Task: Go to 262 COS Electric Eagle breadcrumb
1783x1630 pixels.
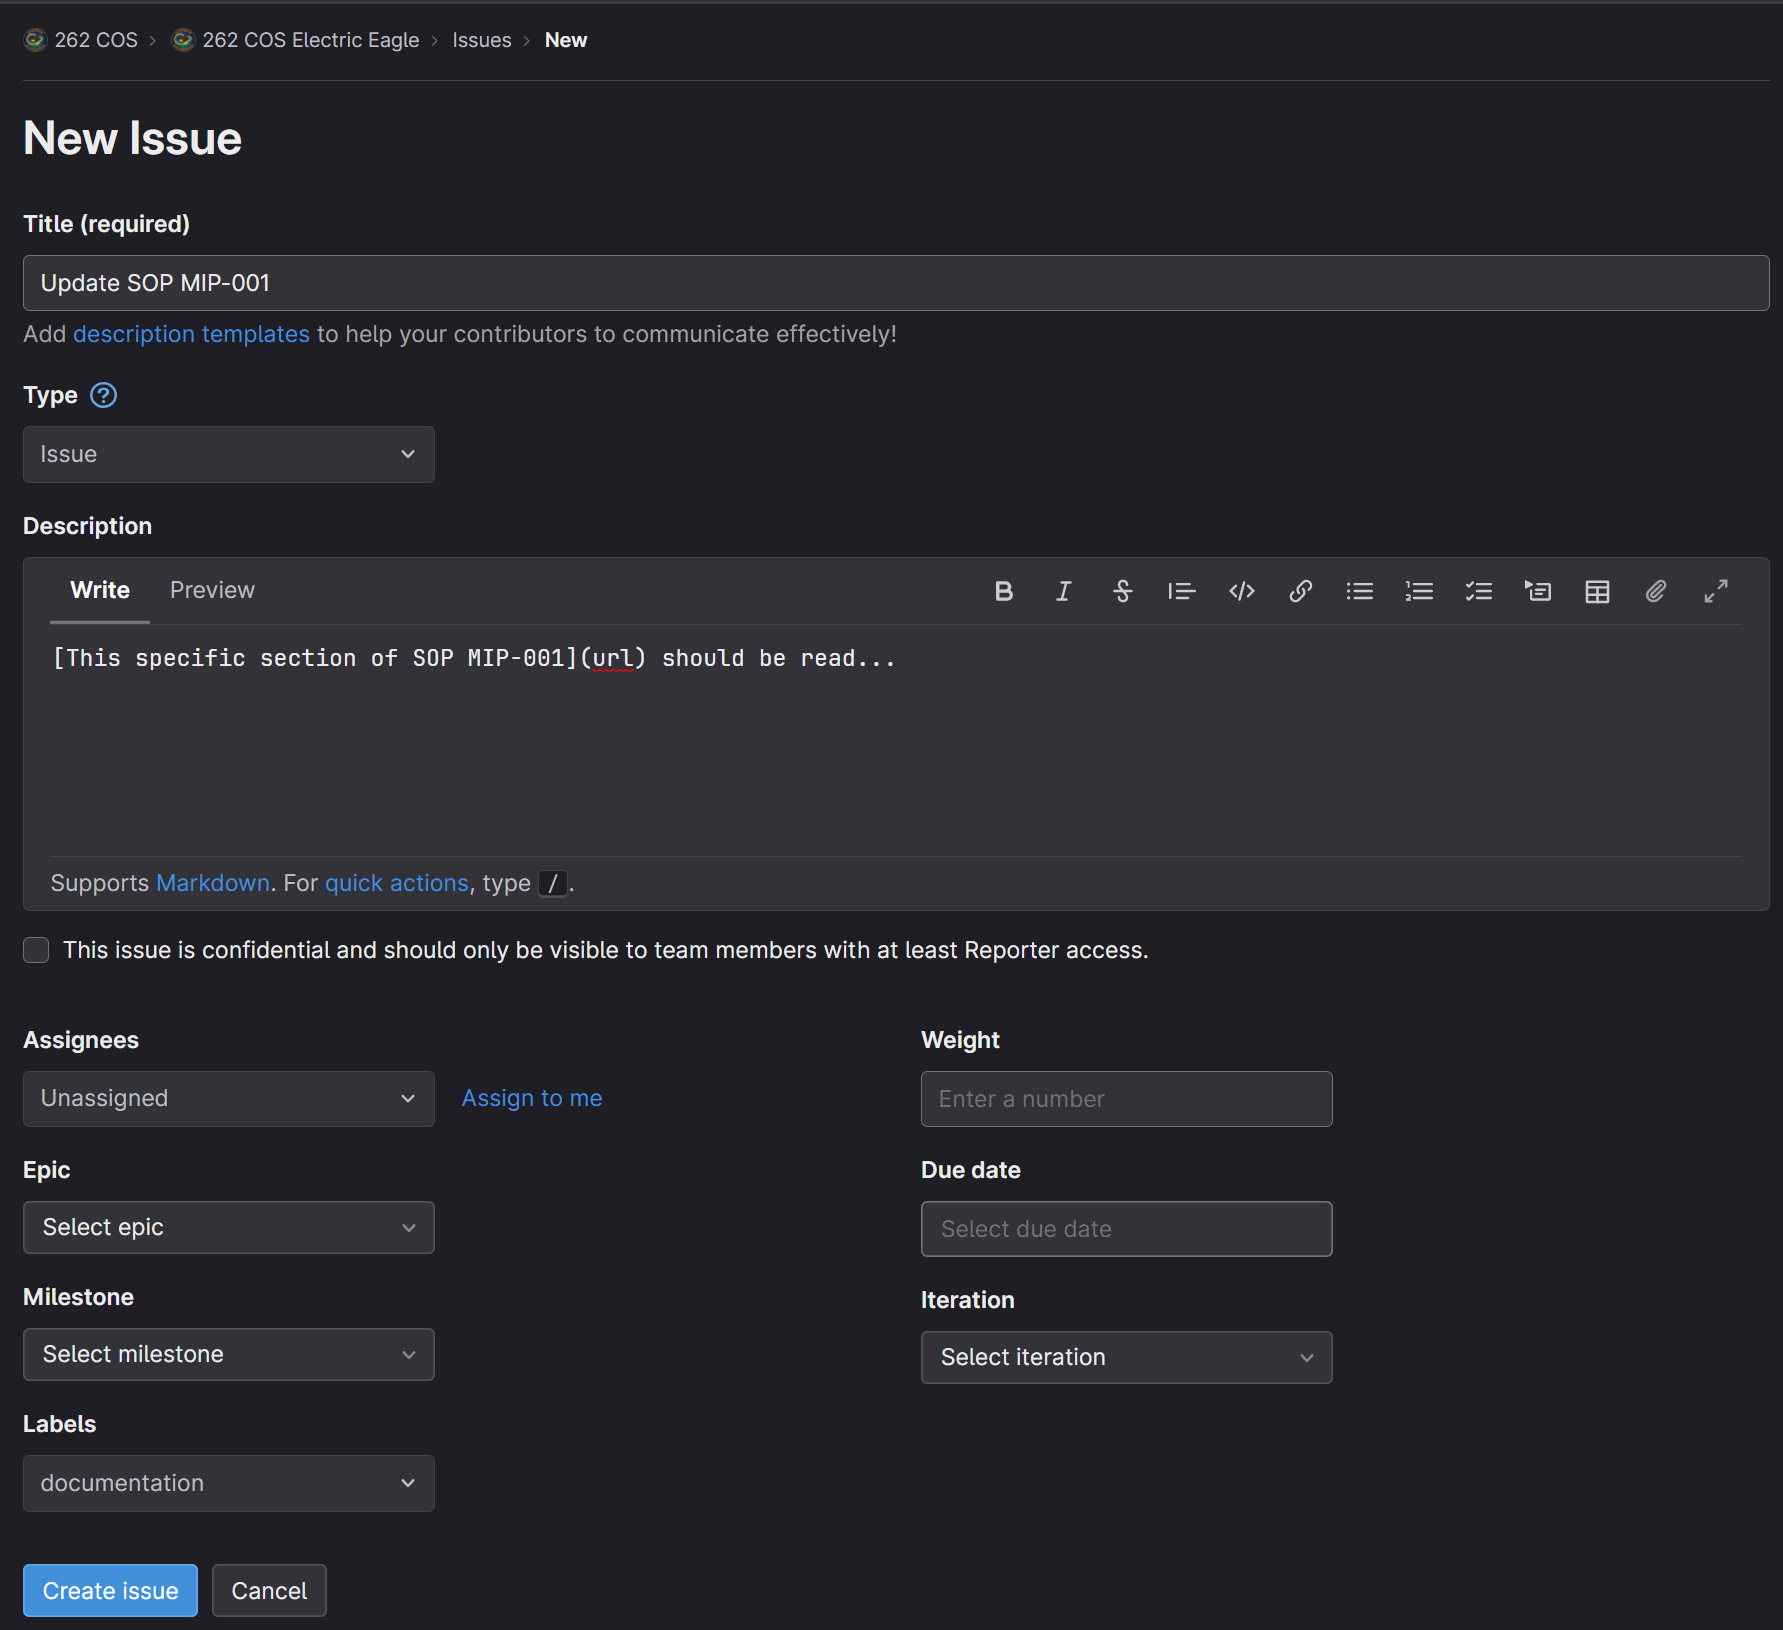Action: coord(311,40)
